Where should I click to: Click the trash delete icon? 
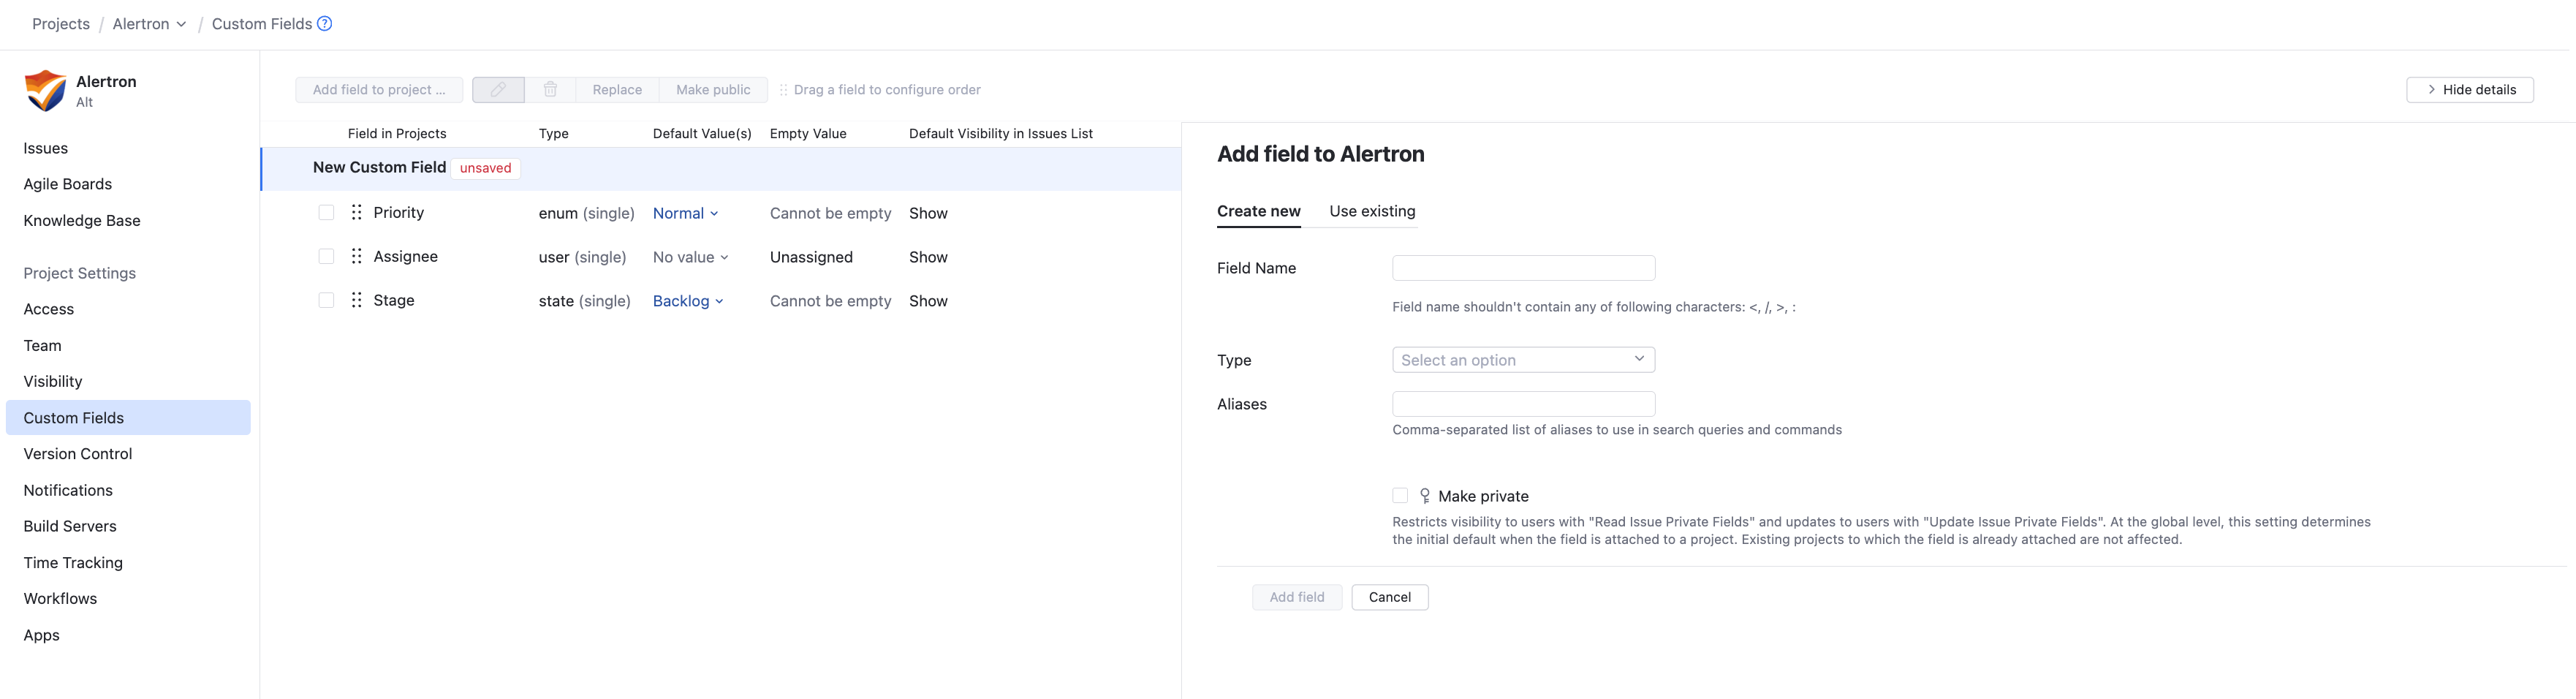click(x=550, y=90)
